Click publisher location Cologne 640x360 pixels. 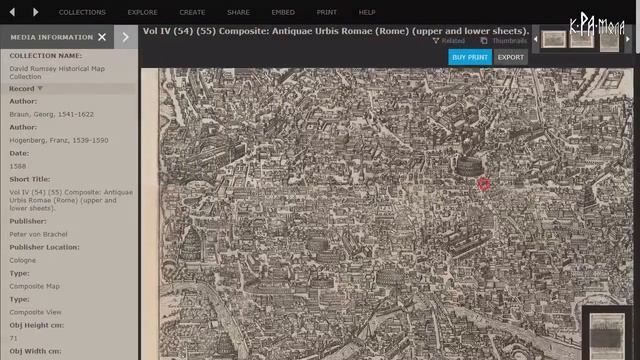click(22, 260)
